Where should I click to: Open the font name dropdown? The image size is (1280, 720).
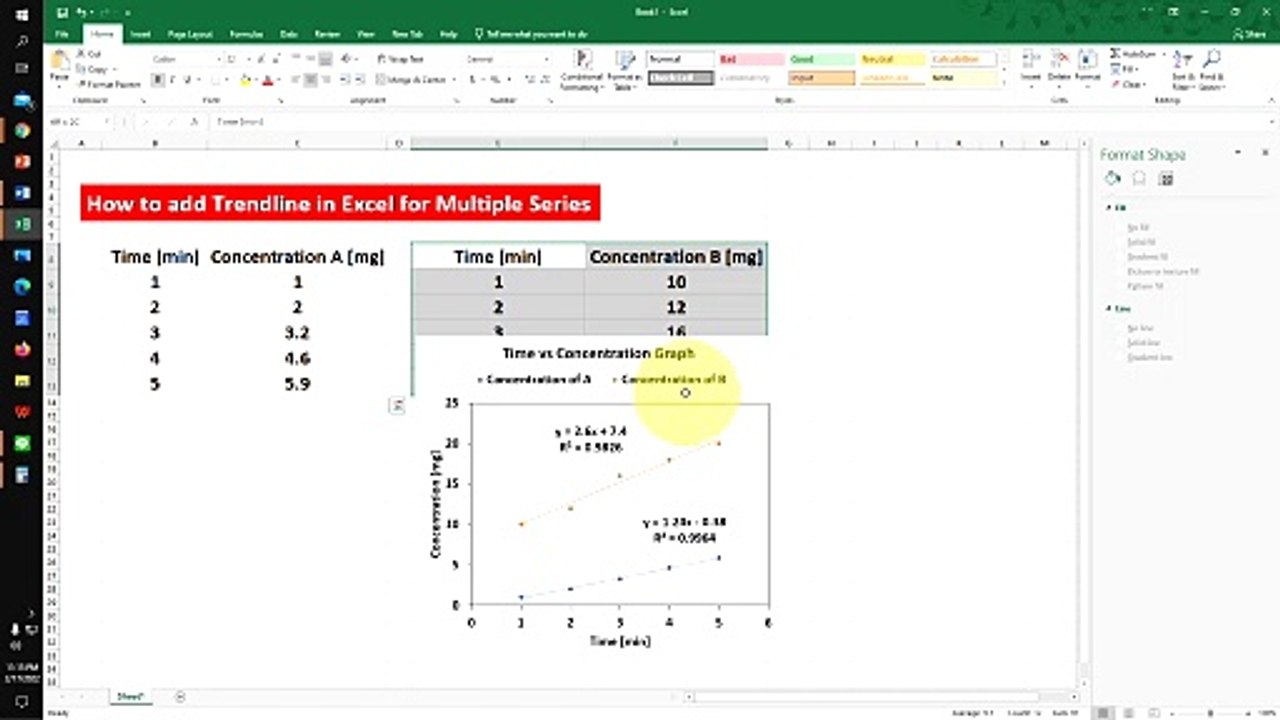coord(218,59)
